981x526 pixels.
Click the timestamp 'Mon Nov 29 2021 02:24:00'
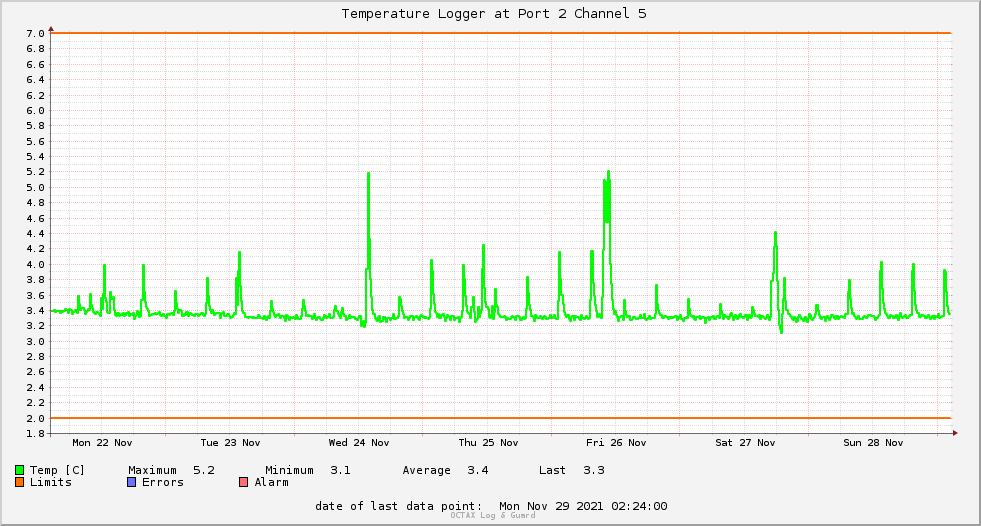pyautogui.click(x=583, y=506)
